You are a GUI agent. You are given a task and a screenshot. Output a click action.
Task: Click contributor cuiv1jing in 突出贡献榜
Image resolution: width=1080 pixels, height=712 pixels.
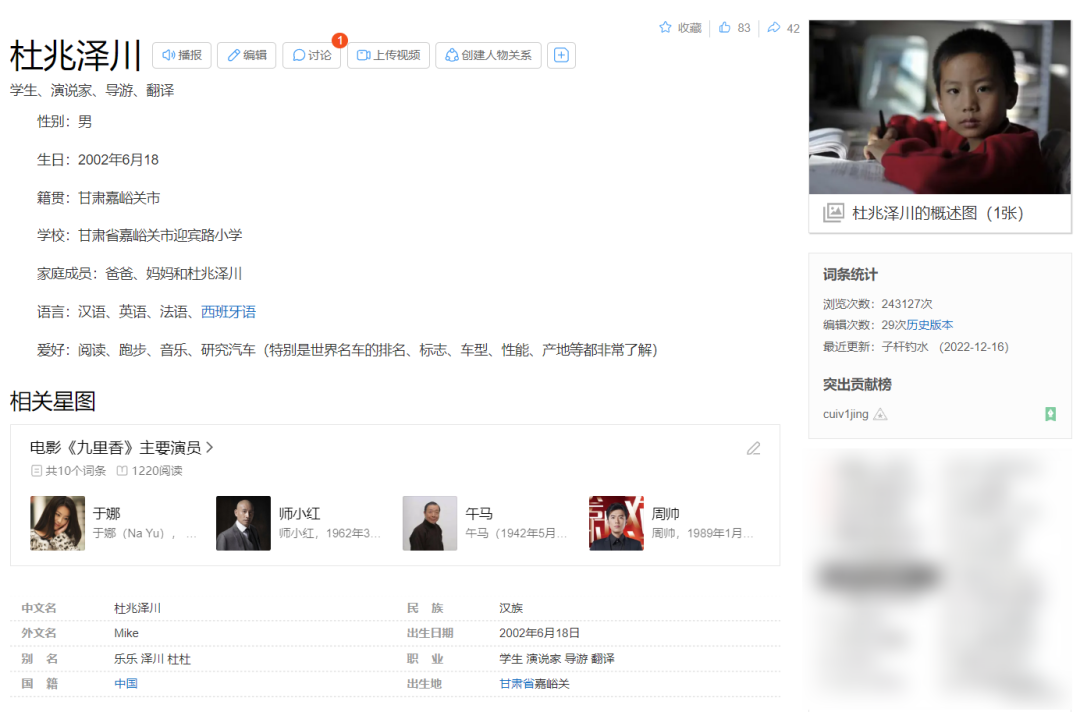point(845,415)
